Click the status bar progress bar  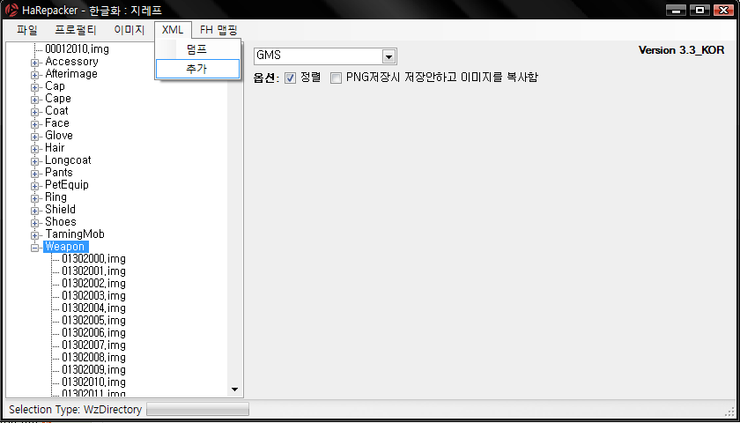(197, 409)
